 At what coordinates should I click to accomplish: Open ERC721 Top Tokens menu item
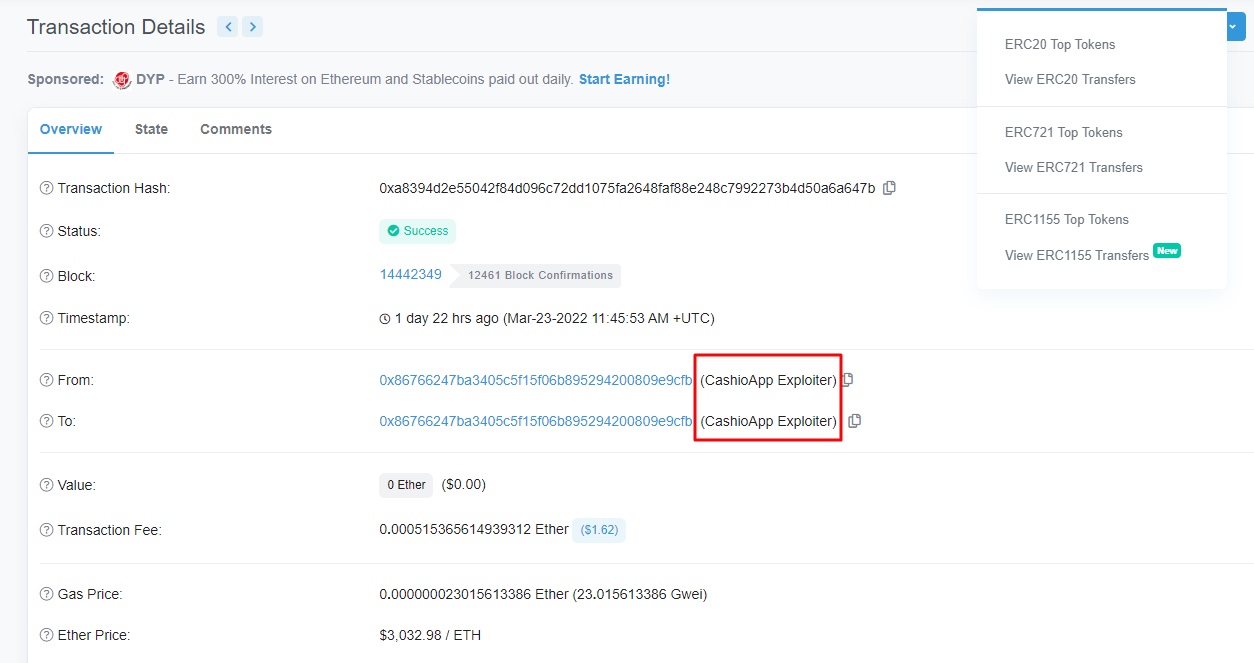tap(1064, 132)
